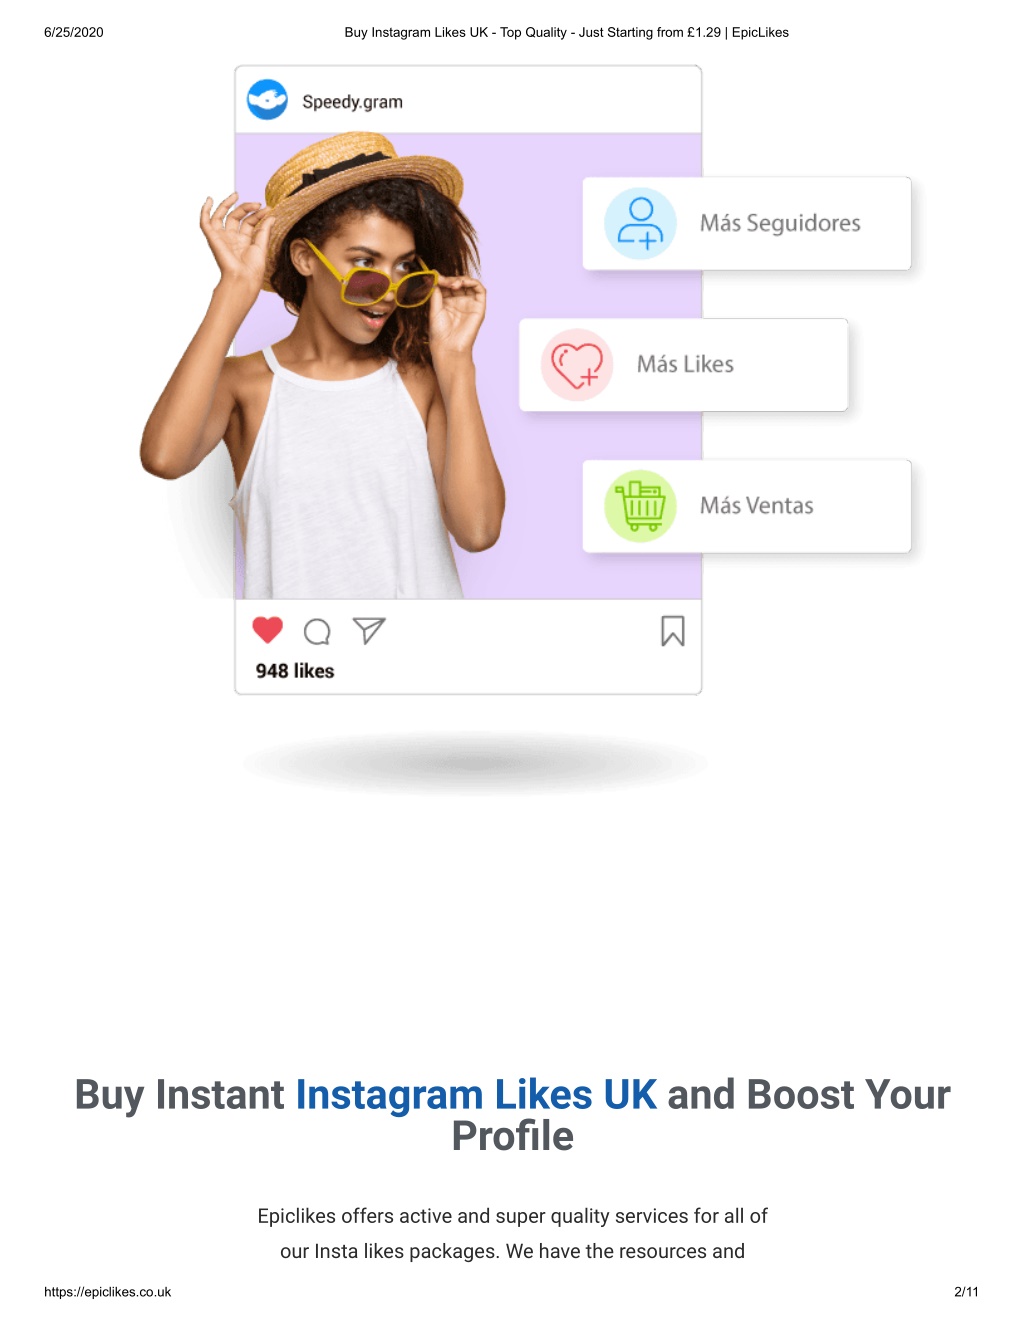
Task: Click the Speedy.gram blue bird avatar
Action: click(x=267, y=100)
